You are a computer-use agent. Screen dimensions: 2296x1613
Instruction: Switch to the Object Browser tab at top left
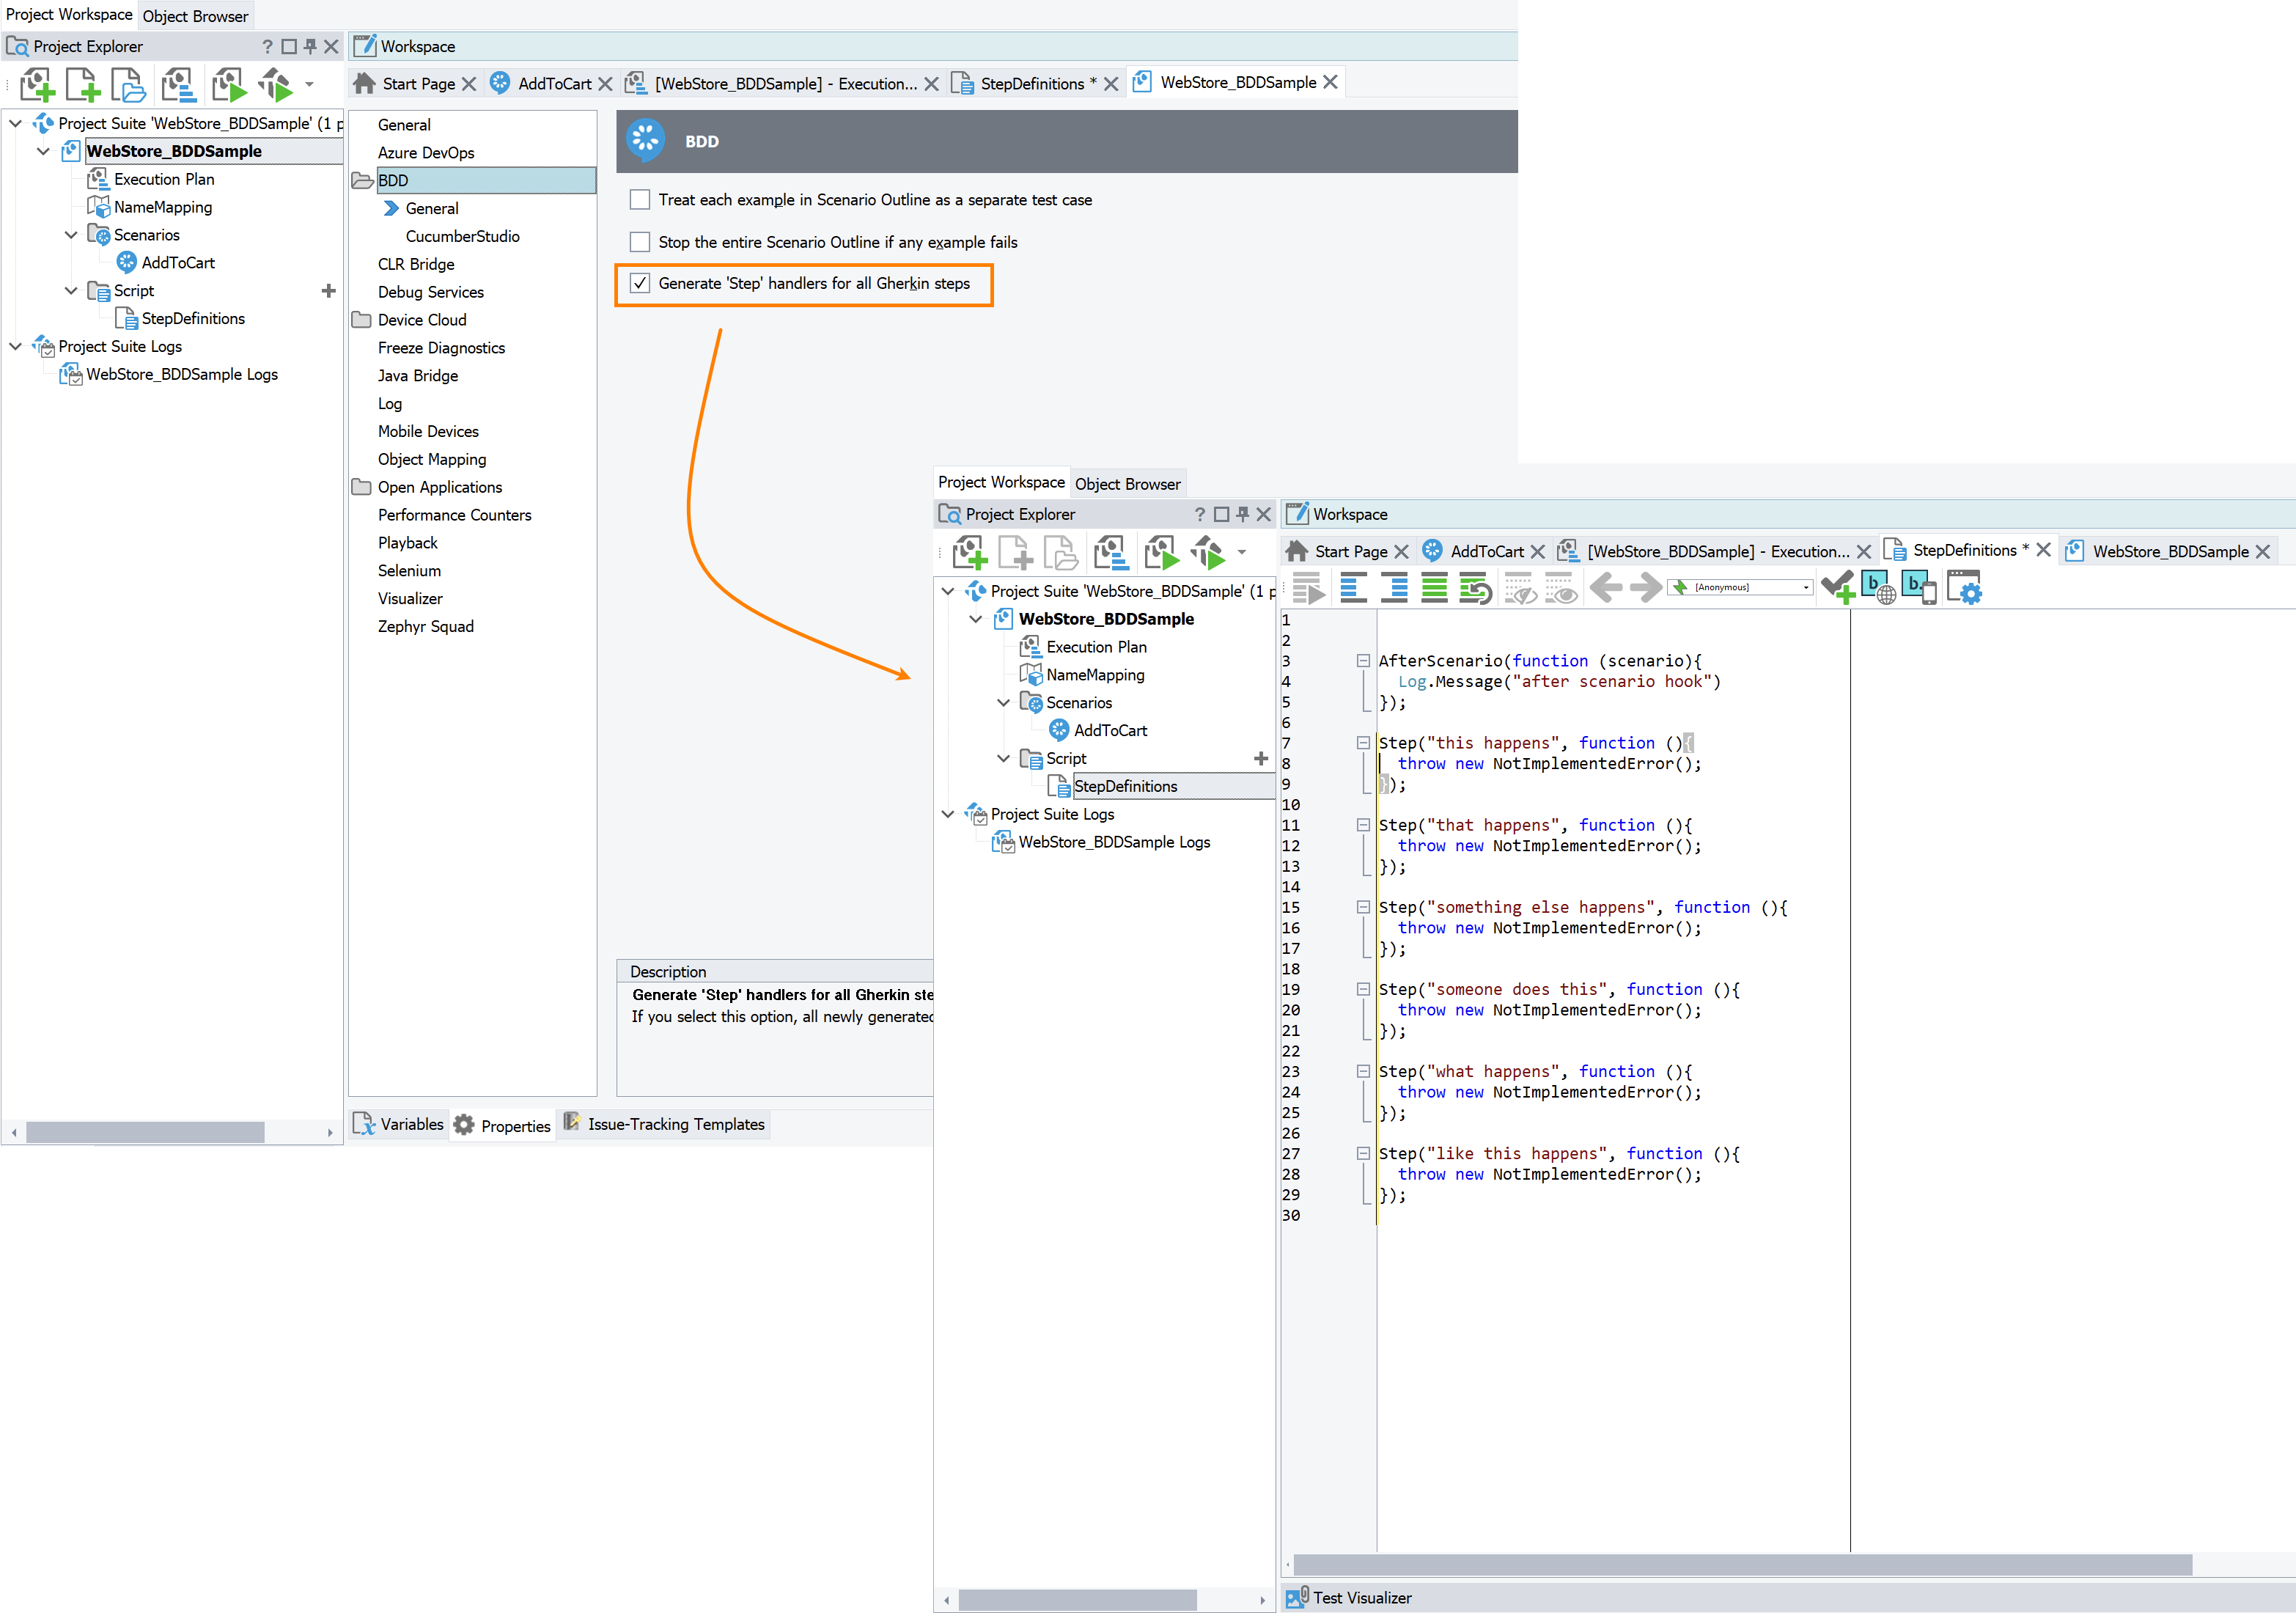(195, 16)
